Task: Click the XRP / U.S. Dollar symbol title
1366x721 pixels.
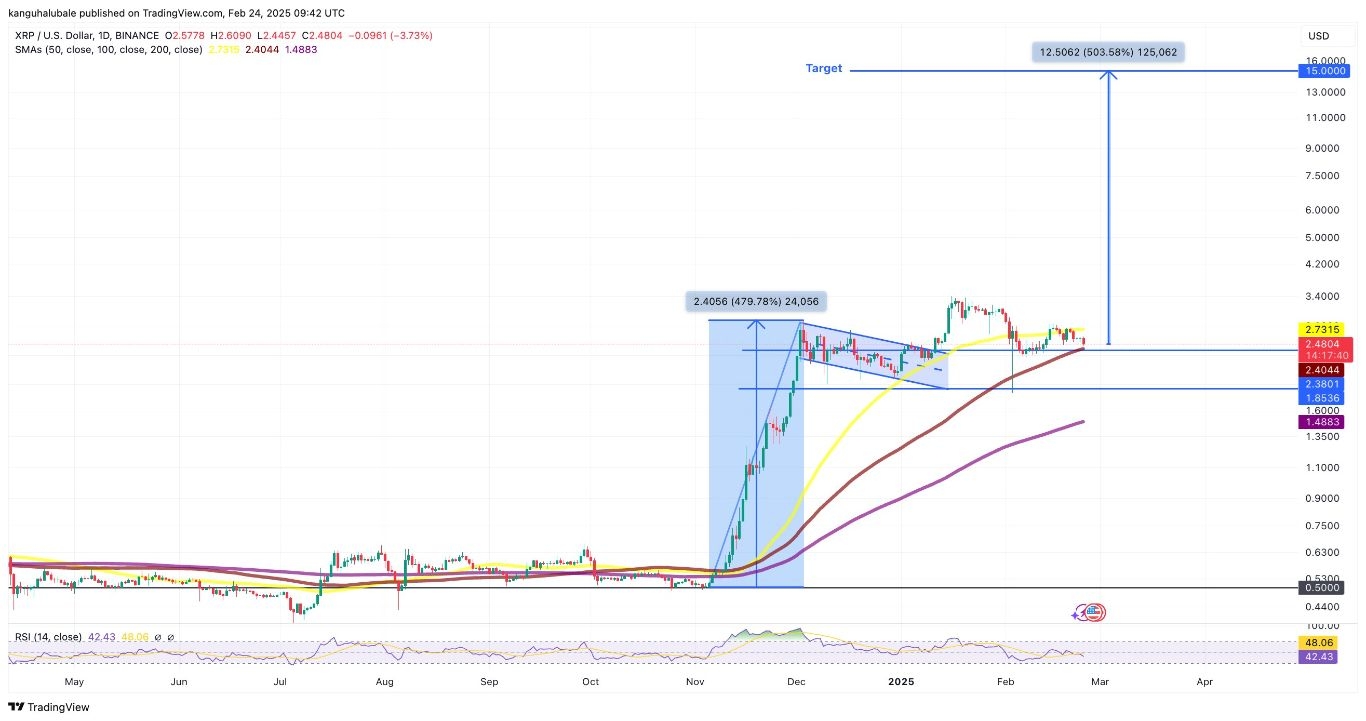Action: [x=85, y=35]
